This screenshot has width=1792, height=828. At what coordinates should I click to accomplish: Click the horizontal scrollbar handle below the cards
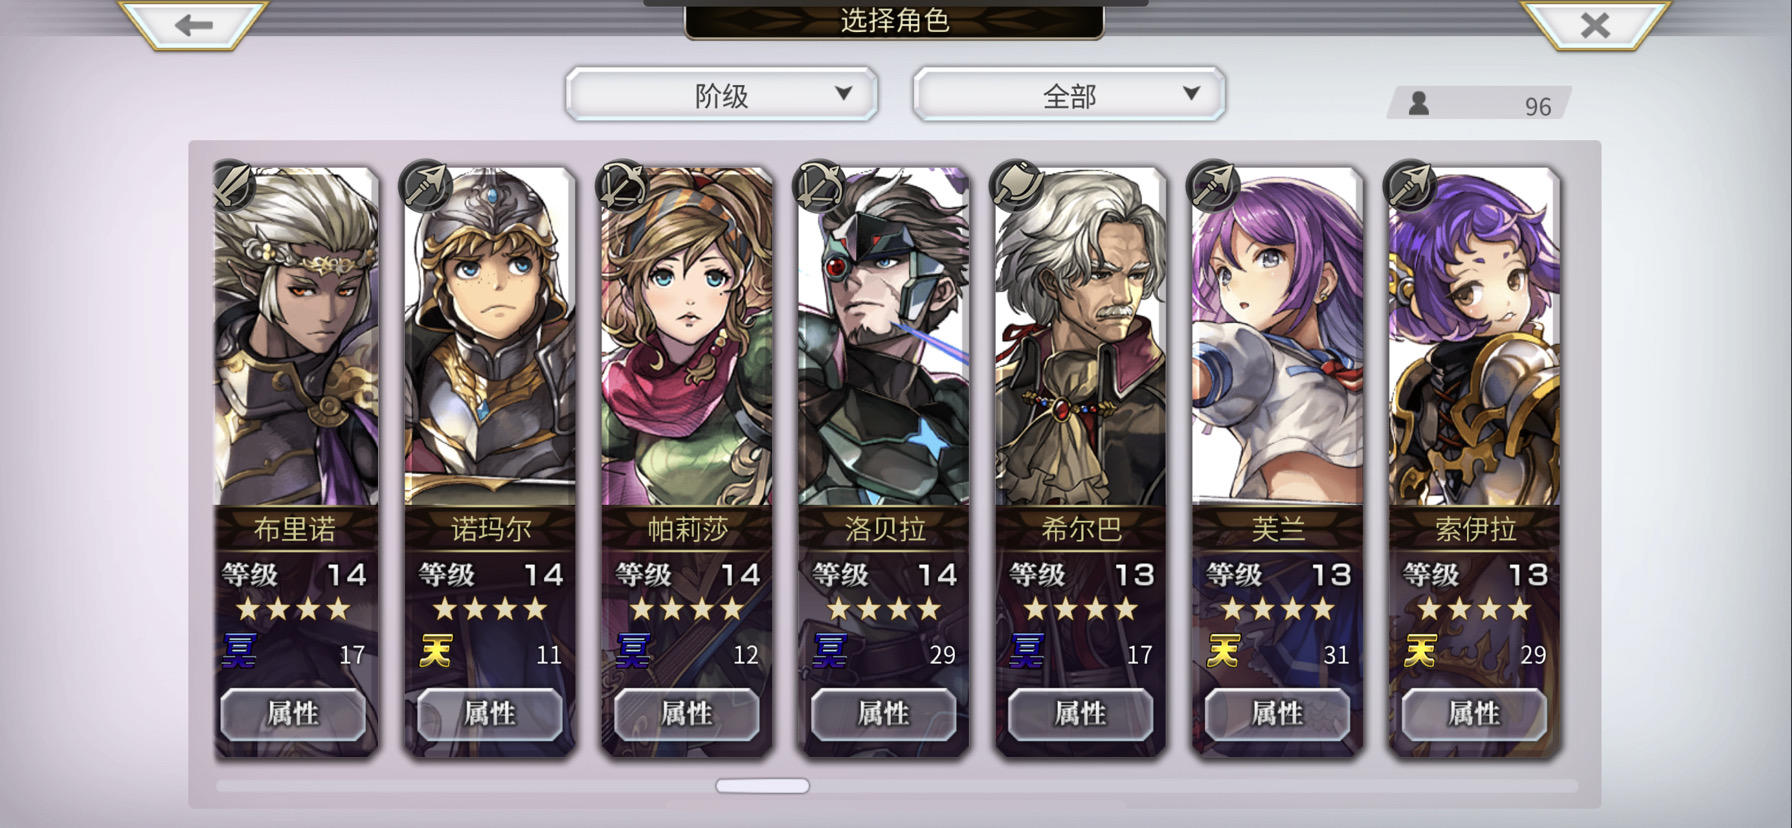[x=762, y=786]
